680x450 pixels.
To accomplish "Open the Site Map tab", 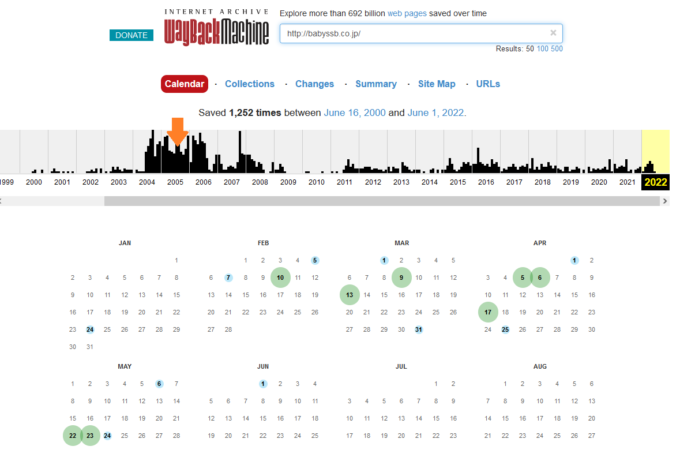I will (x=436, y=84).
